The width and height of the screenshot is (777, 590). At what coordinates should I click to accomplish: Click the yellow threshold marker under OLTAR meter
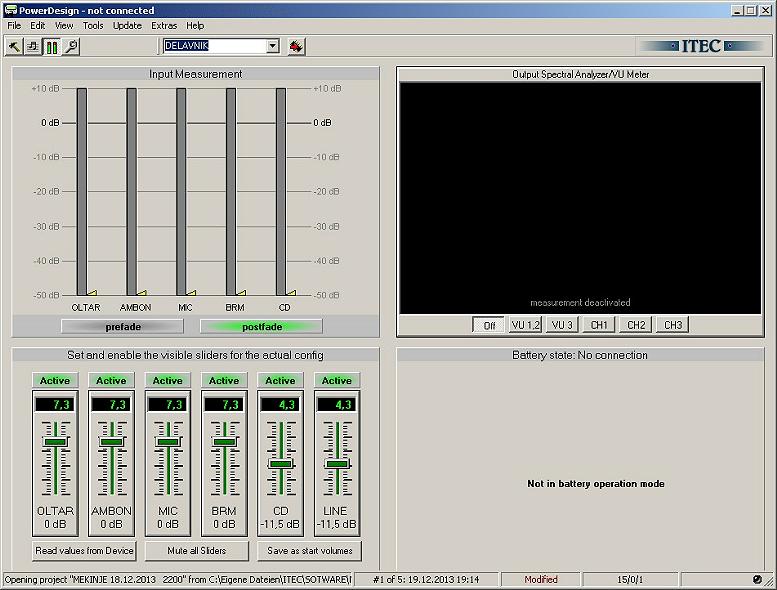click(x=93, y=293)
